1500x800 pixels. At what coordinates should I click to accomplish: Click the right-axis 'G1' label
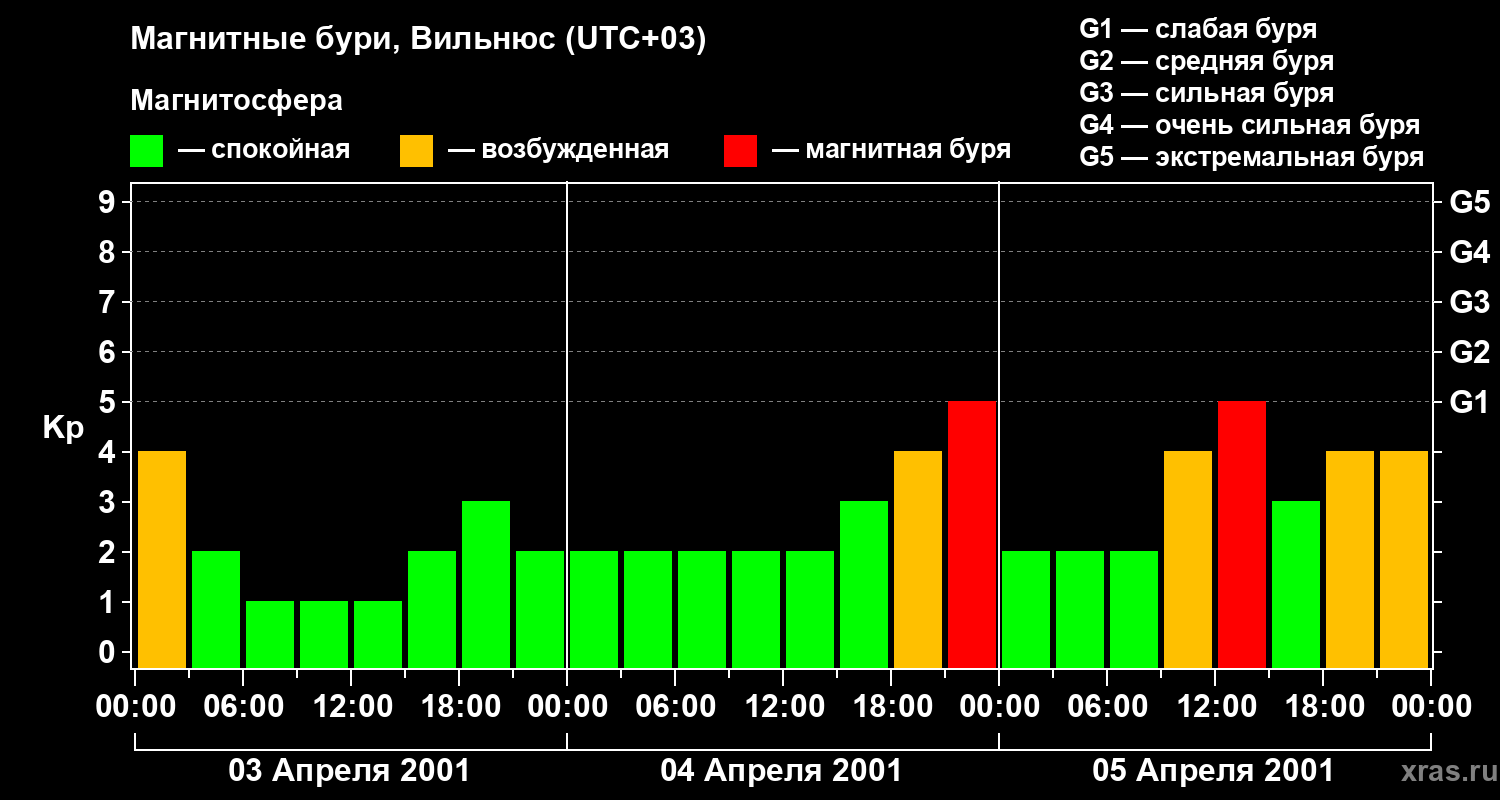pos(1470,402)
